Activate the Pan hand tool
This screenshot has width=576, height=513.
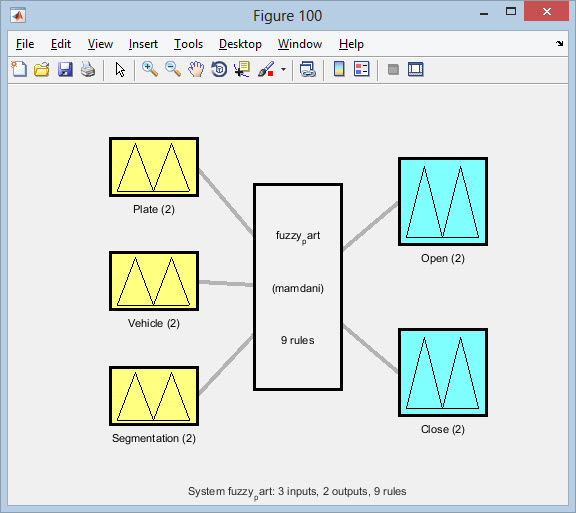click(196, 69)
